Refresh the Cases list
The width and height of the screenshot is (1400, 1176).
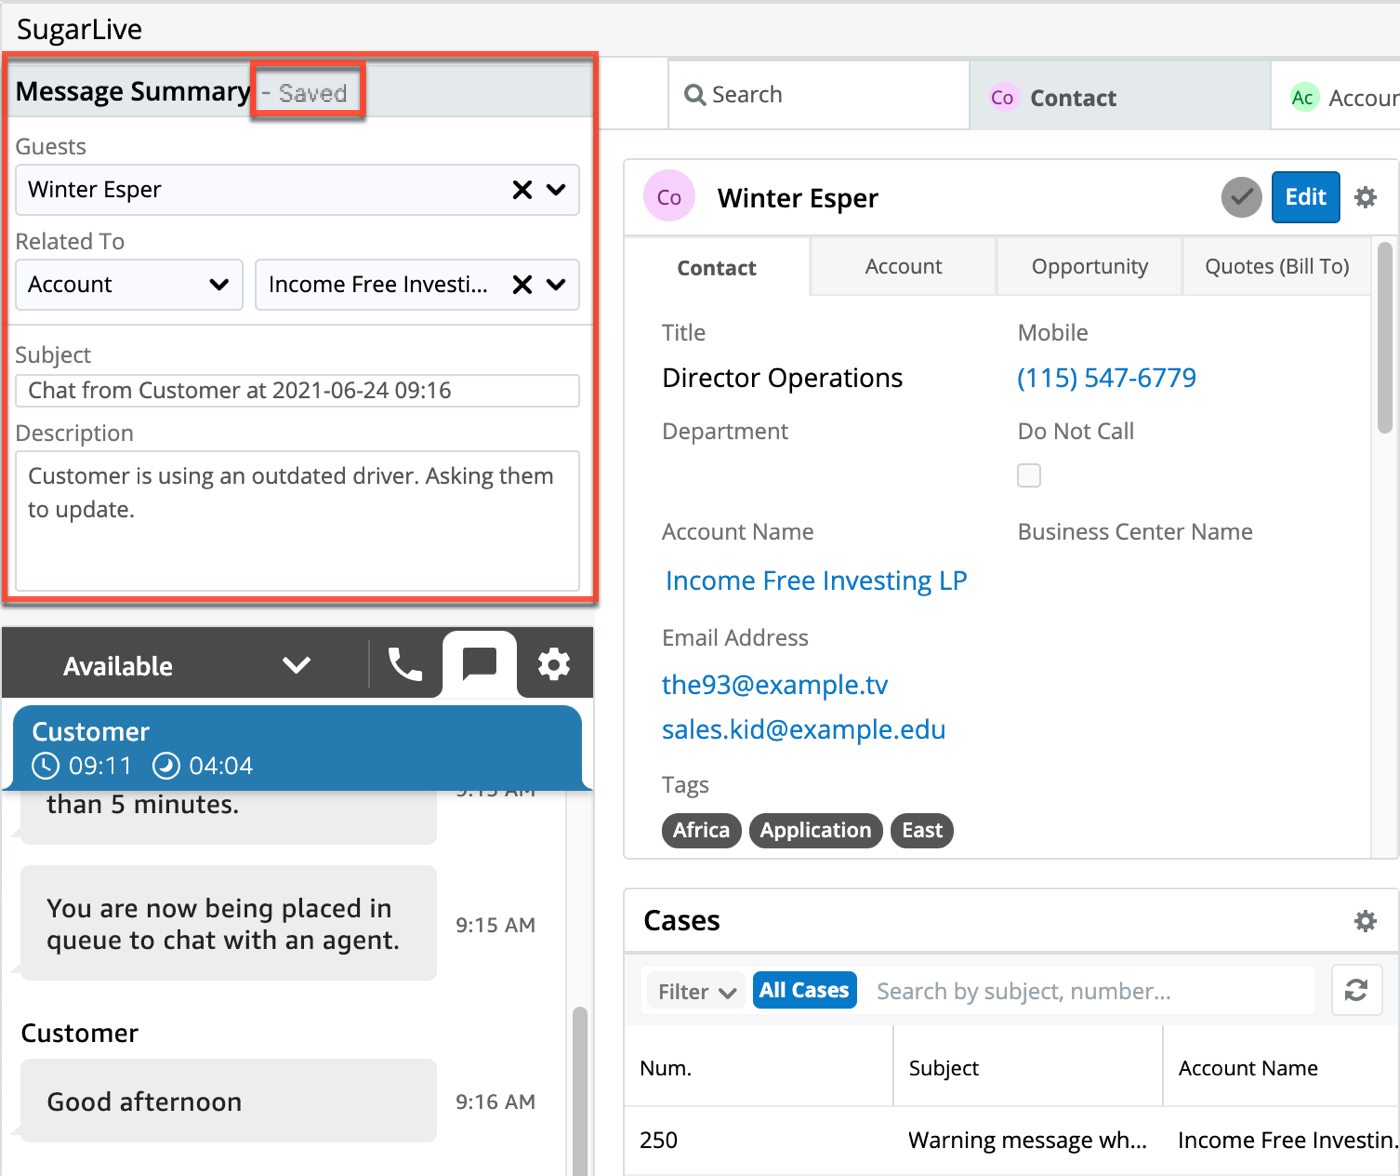click(1356, 990)
